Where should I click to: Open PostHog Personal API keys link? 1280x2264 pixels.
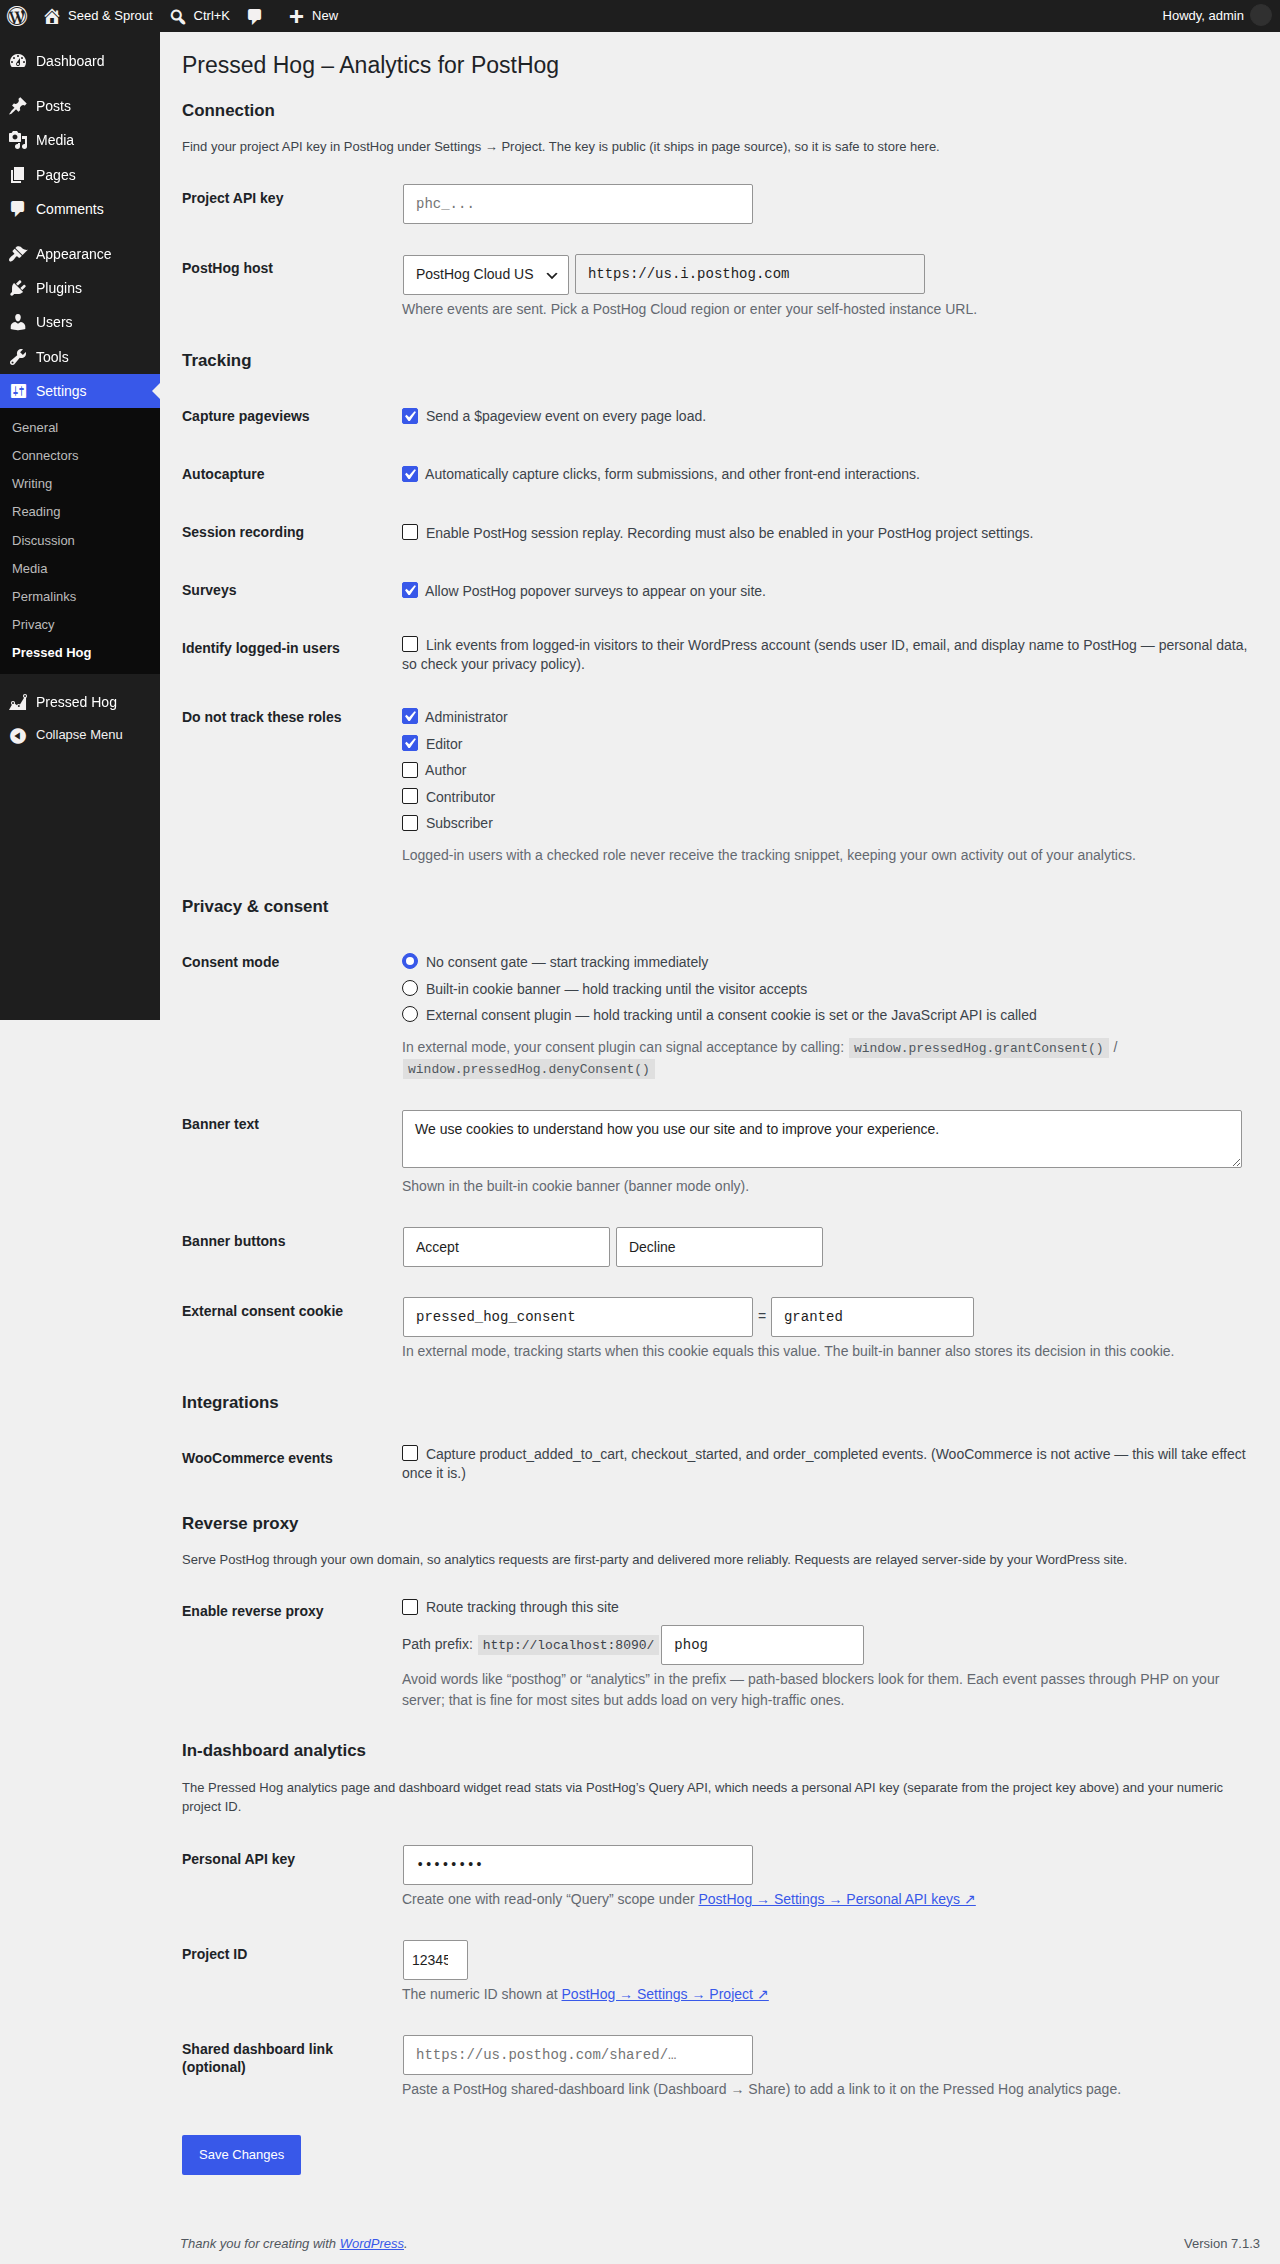pyautogui.click(x=837, y=1899)
